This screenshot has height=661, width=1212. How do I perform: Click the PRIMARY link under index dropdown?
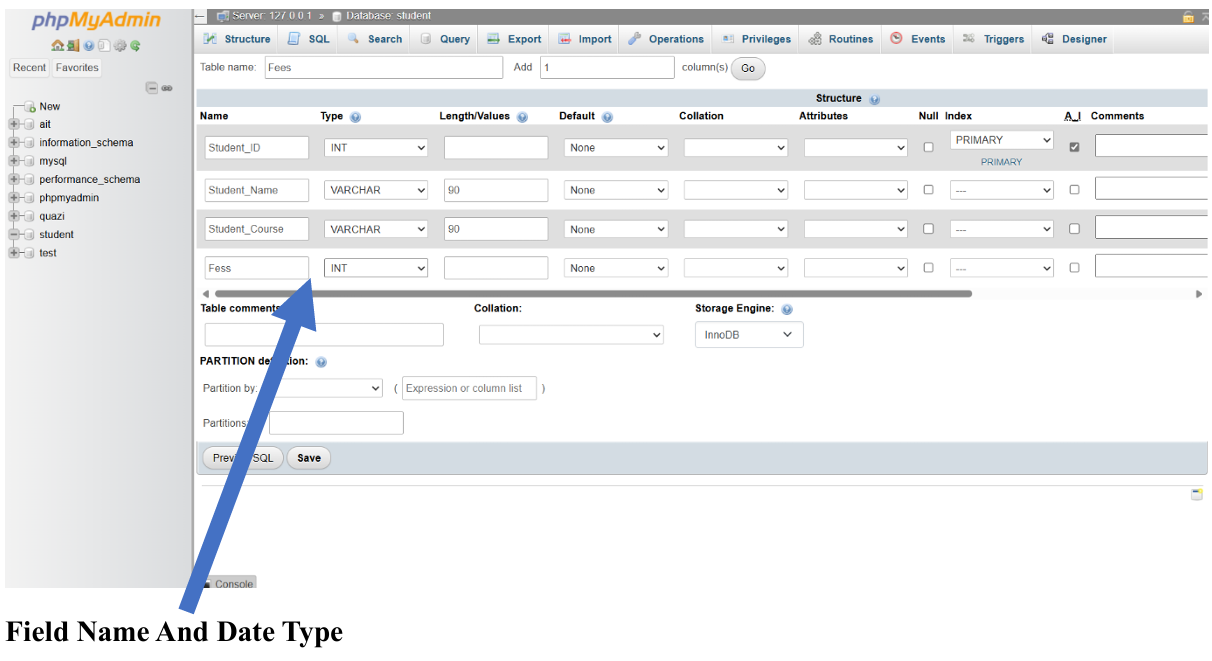pyautogui.click(x=1001, y=162)
